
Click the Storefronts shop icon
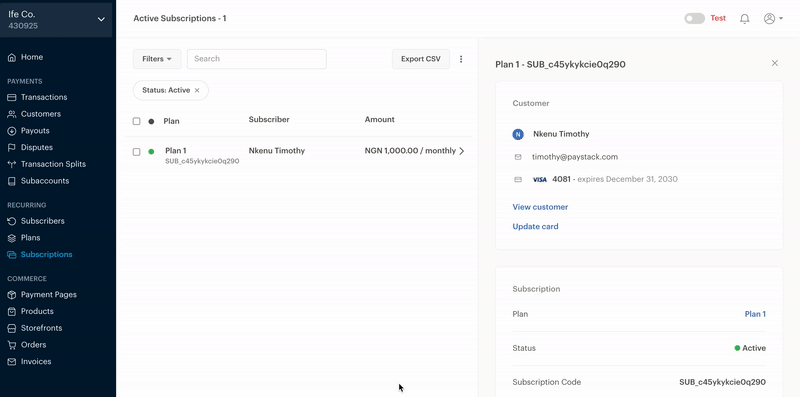pos(12,328)
